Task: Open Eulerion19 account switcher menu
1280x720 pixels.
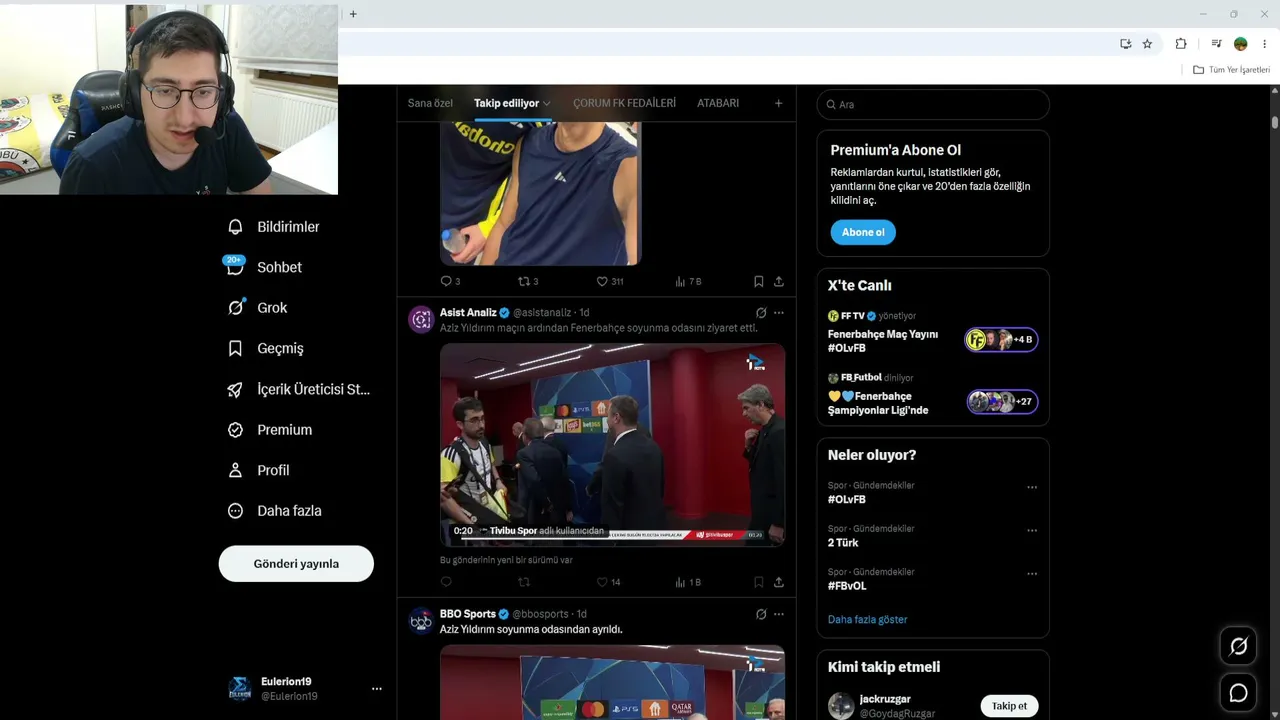Action: coord(377,689)
